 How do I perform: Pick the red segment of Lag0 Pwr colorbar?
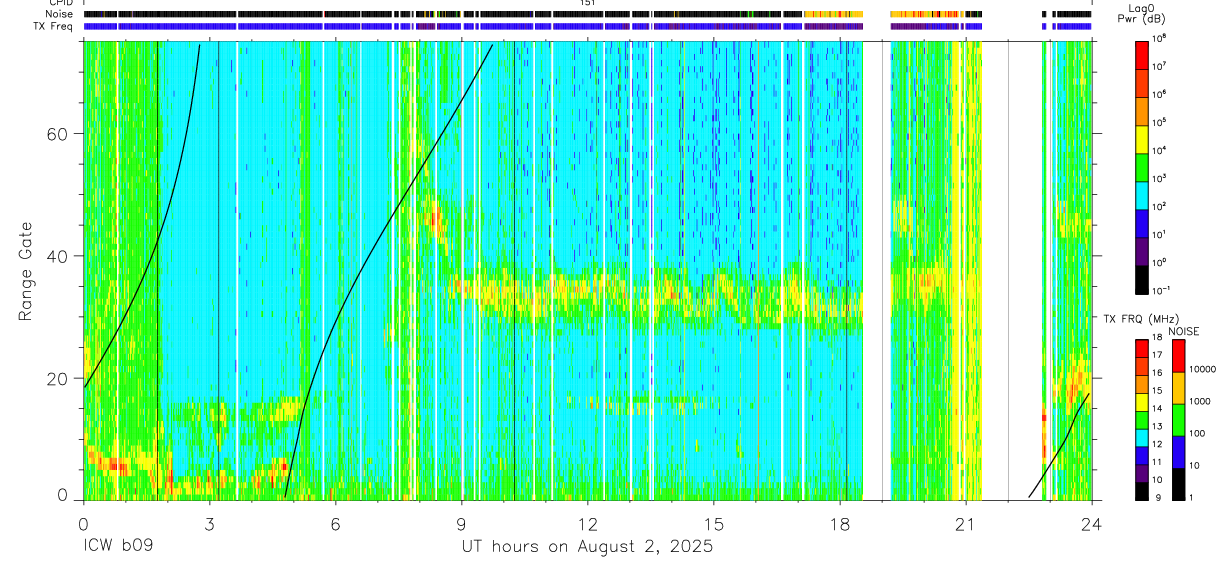click(1142, 54)
